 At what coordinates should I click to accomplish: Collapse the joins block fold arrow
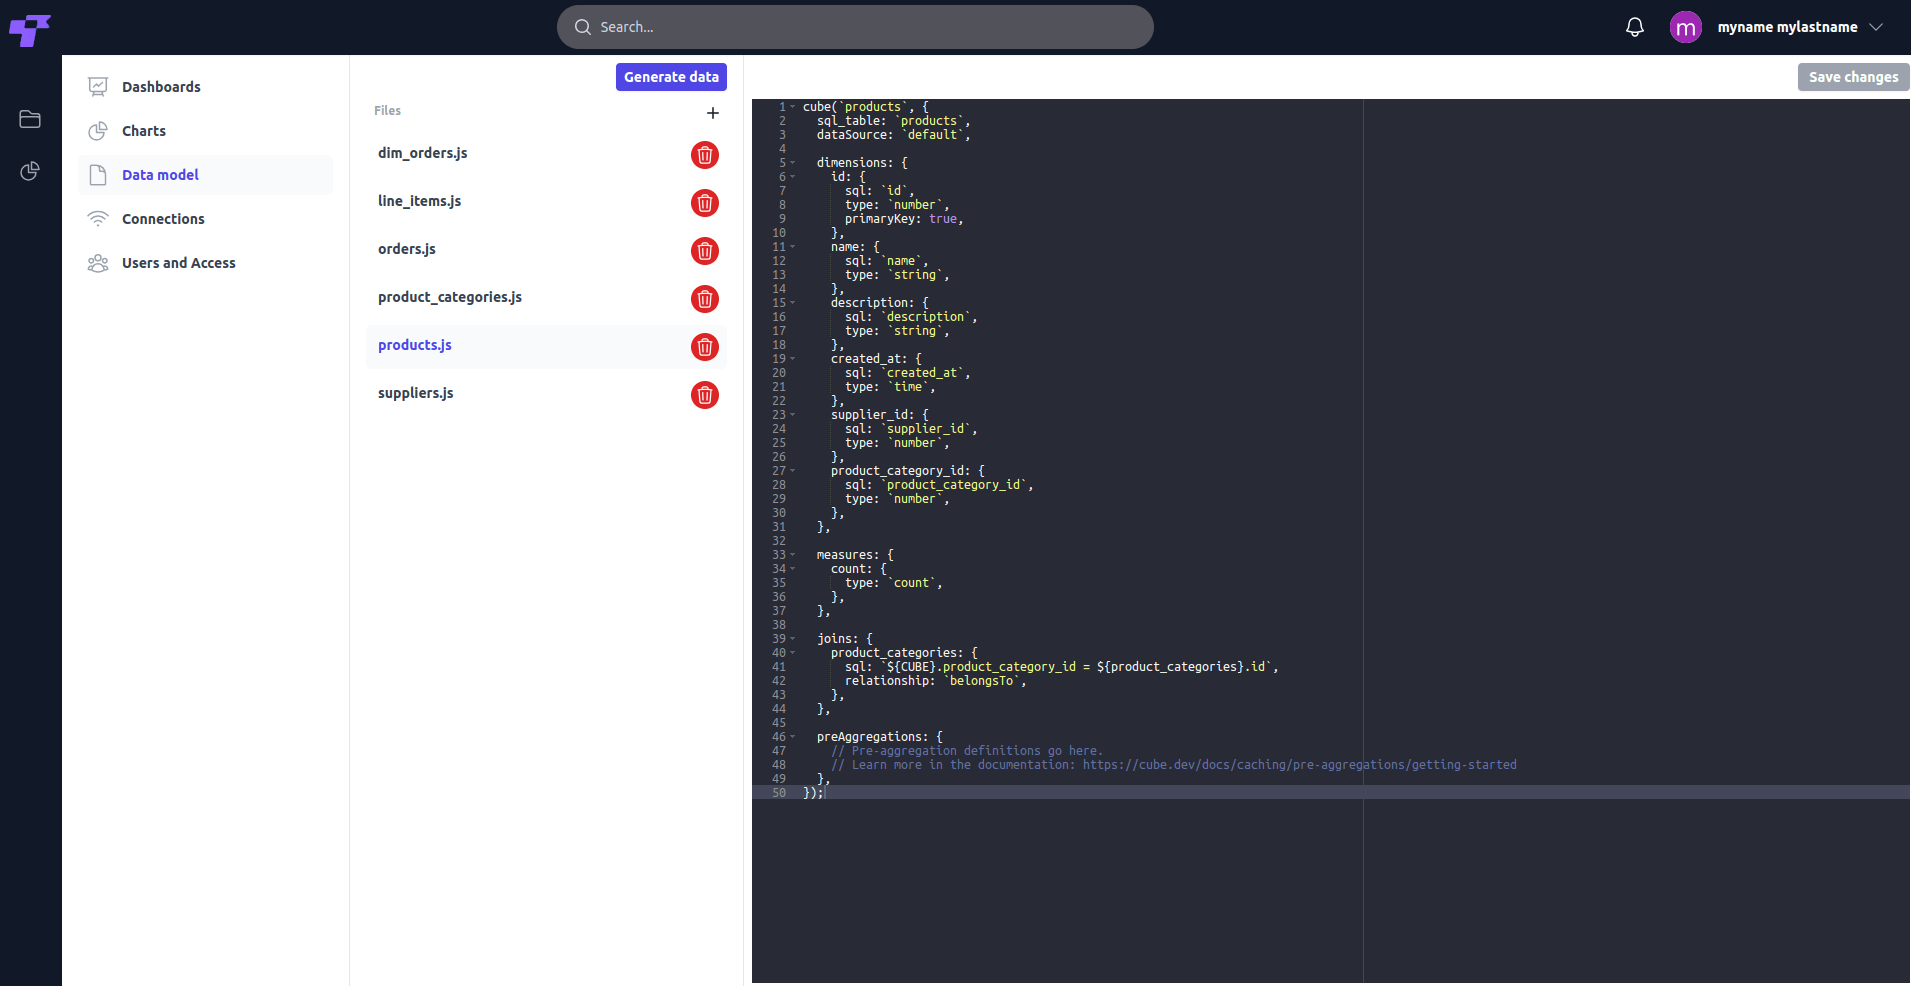[791, 638]
